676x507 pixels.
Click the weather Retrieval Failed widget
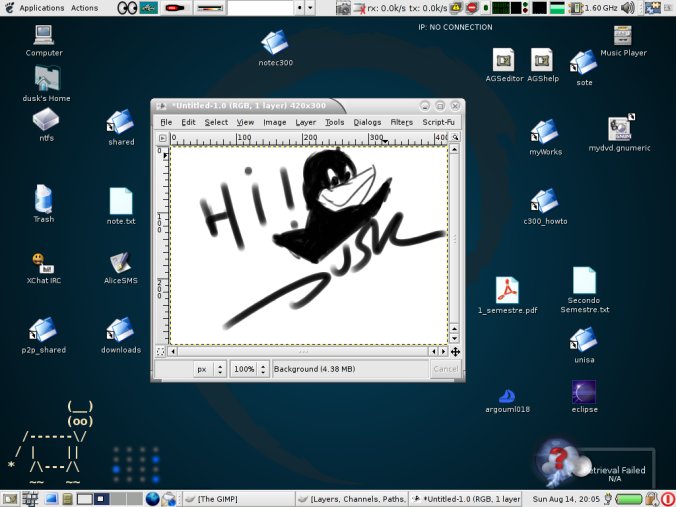click(x=597, y=464)
